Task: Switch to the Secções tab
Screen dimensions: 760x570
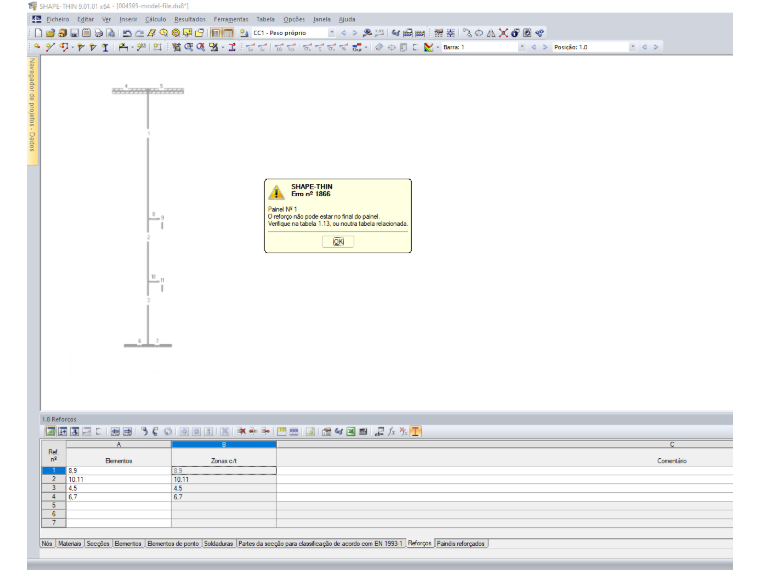Action: point(98,544)
